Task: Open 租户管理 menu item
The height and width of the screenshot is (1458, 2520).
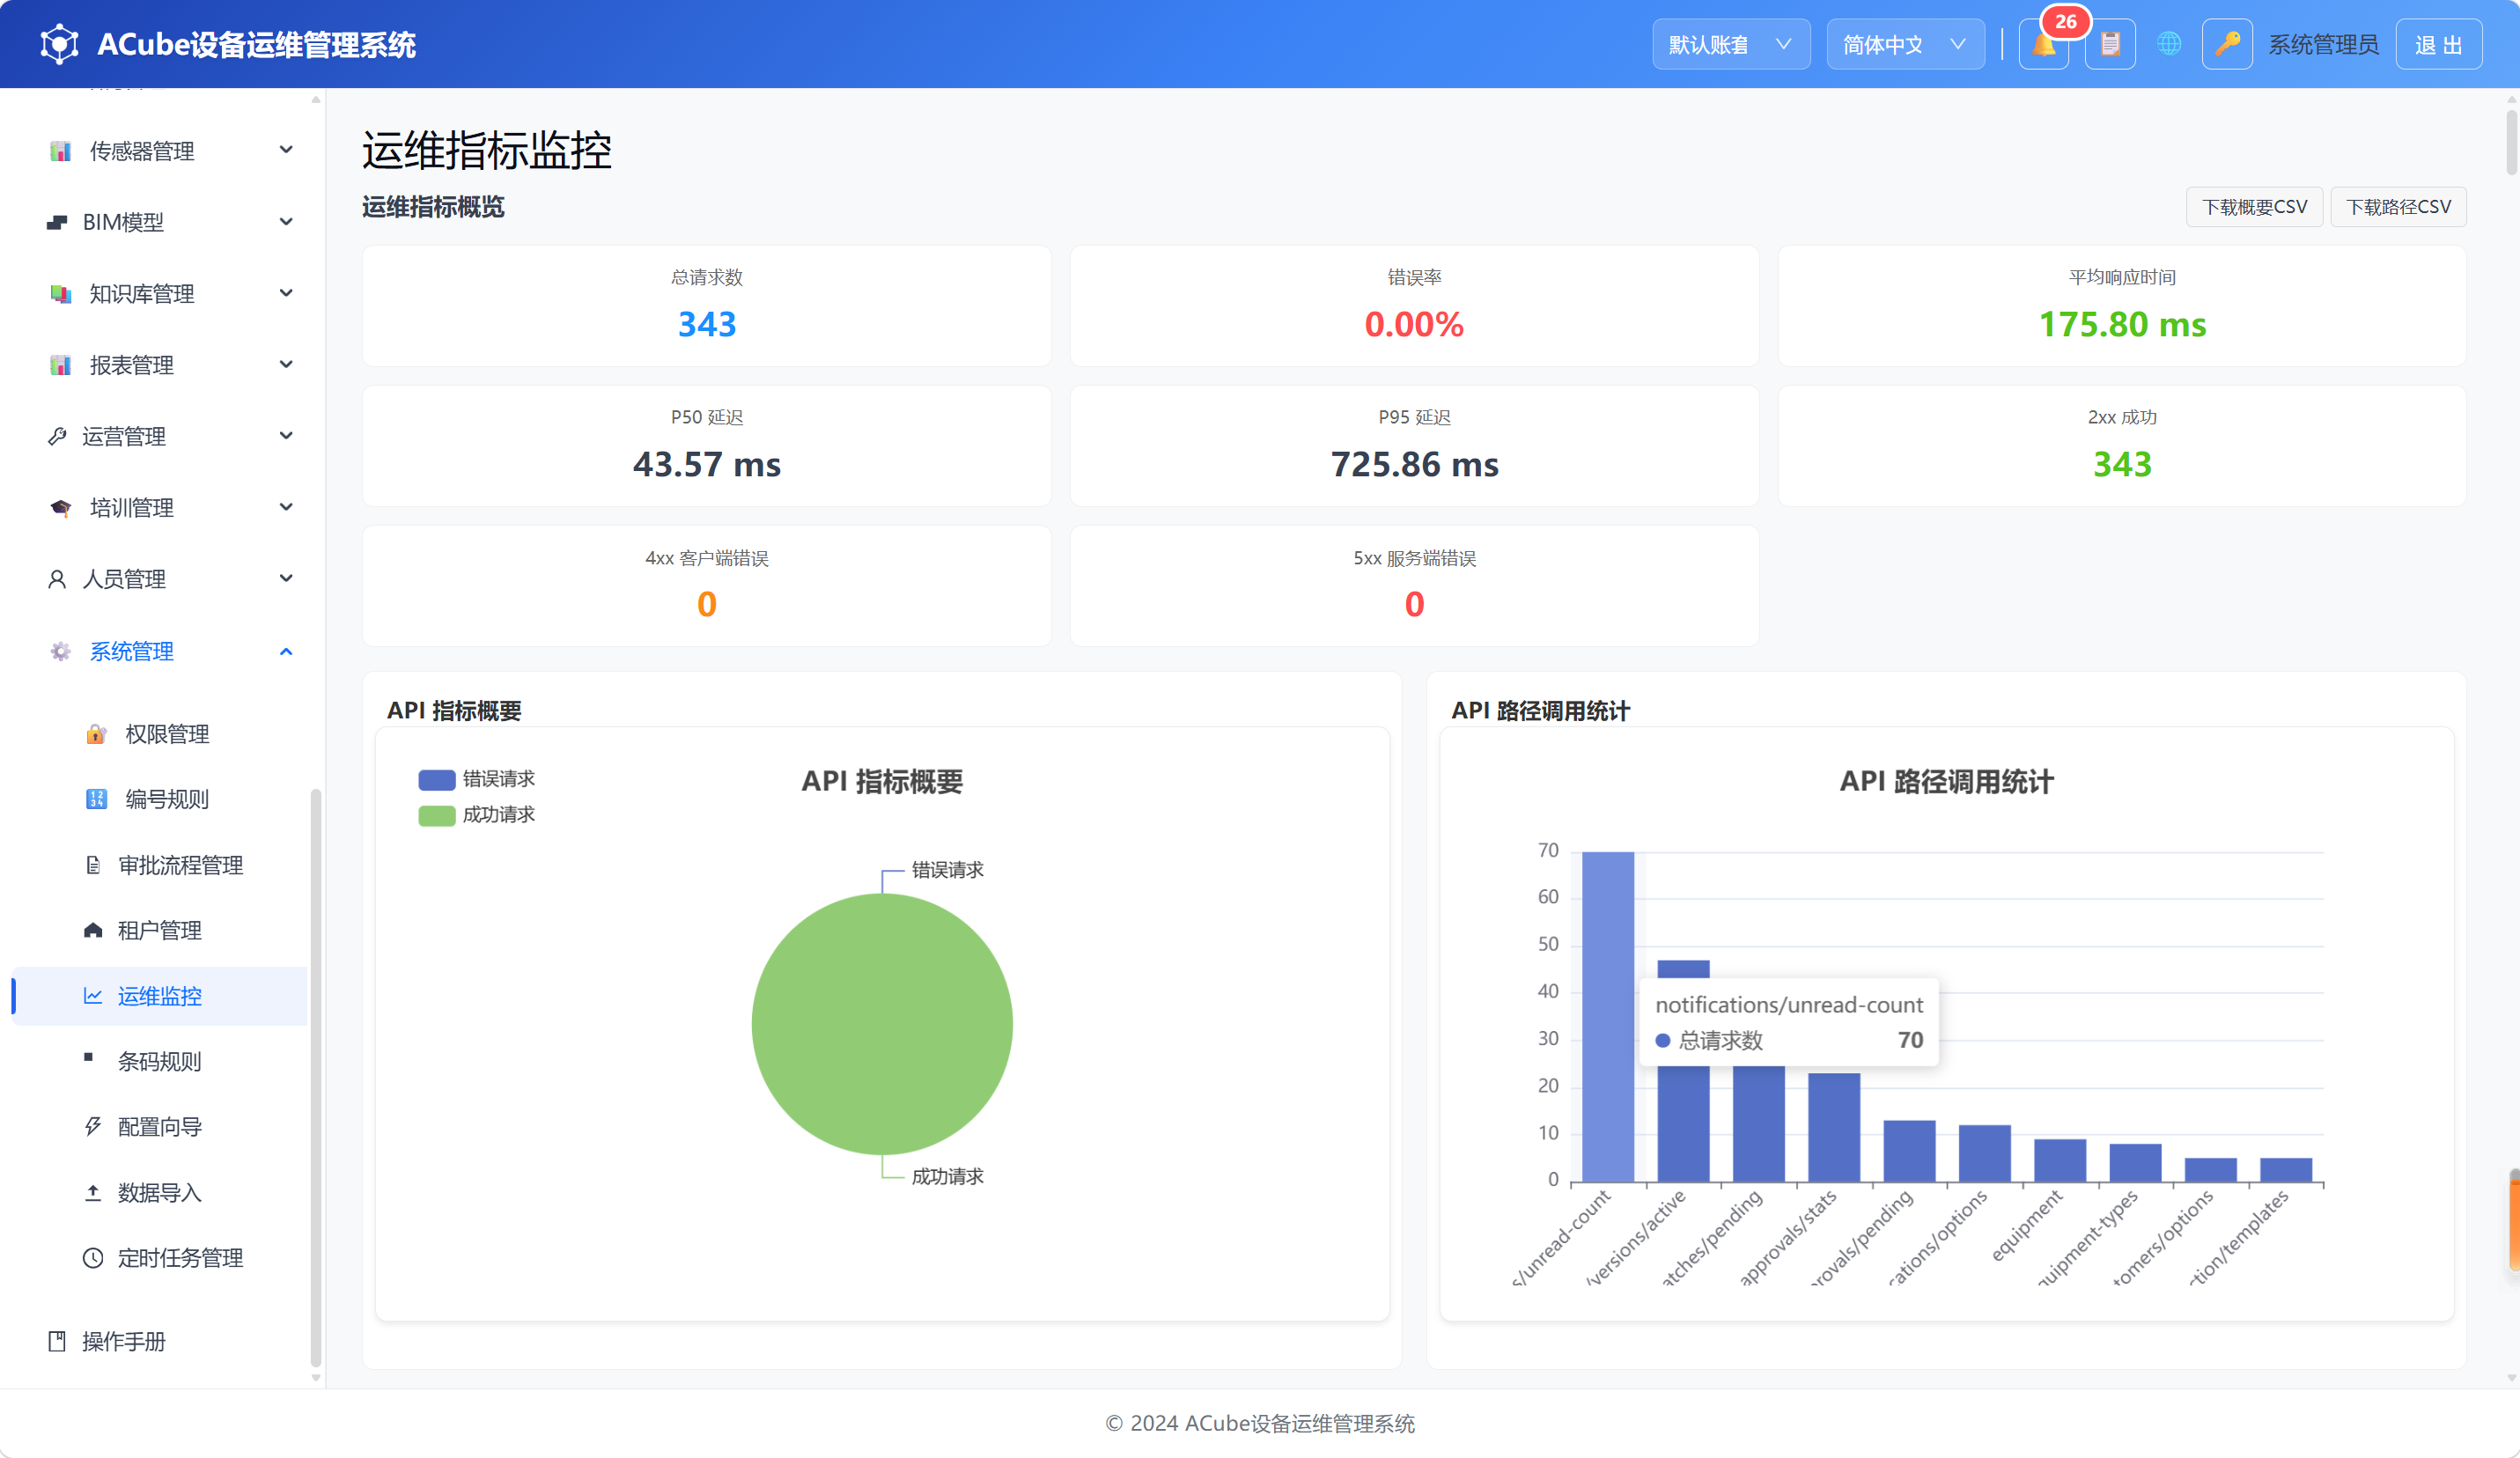Action: [x=160, y=930]
